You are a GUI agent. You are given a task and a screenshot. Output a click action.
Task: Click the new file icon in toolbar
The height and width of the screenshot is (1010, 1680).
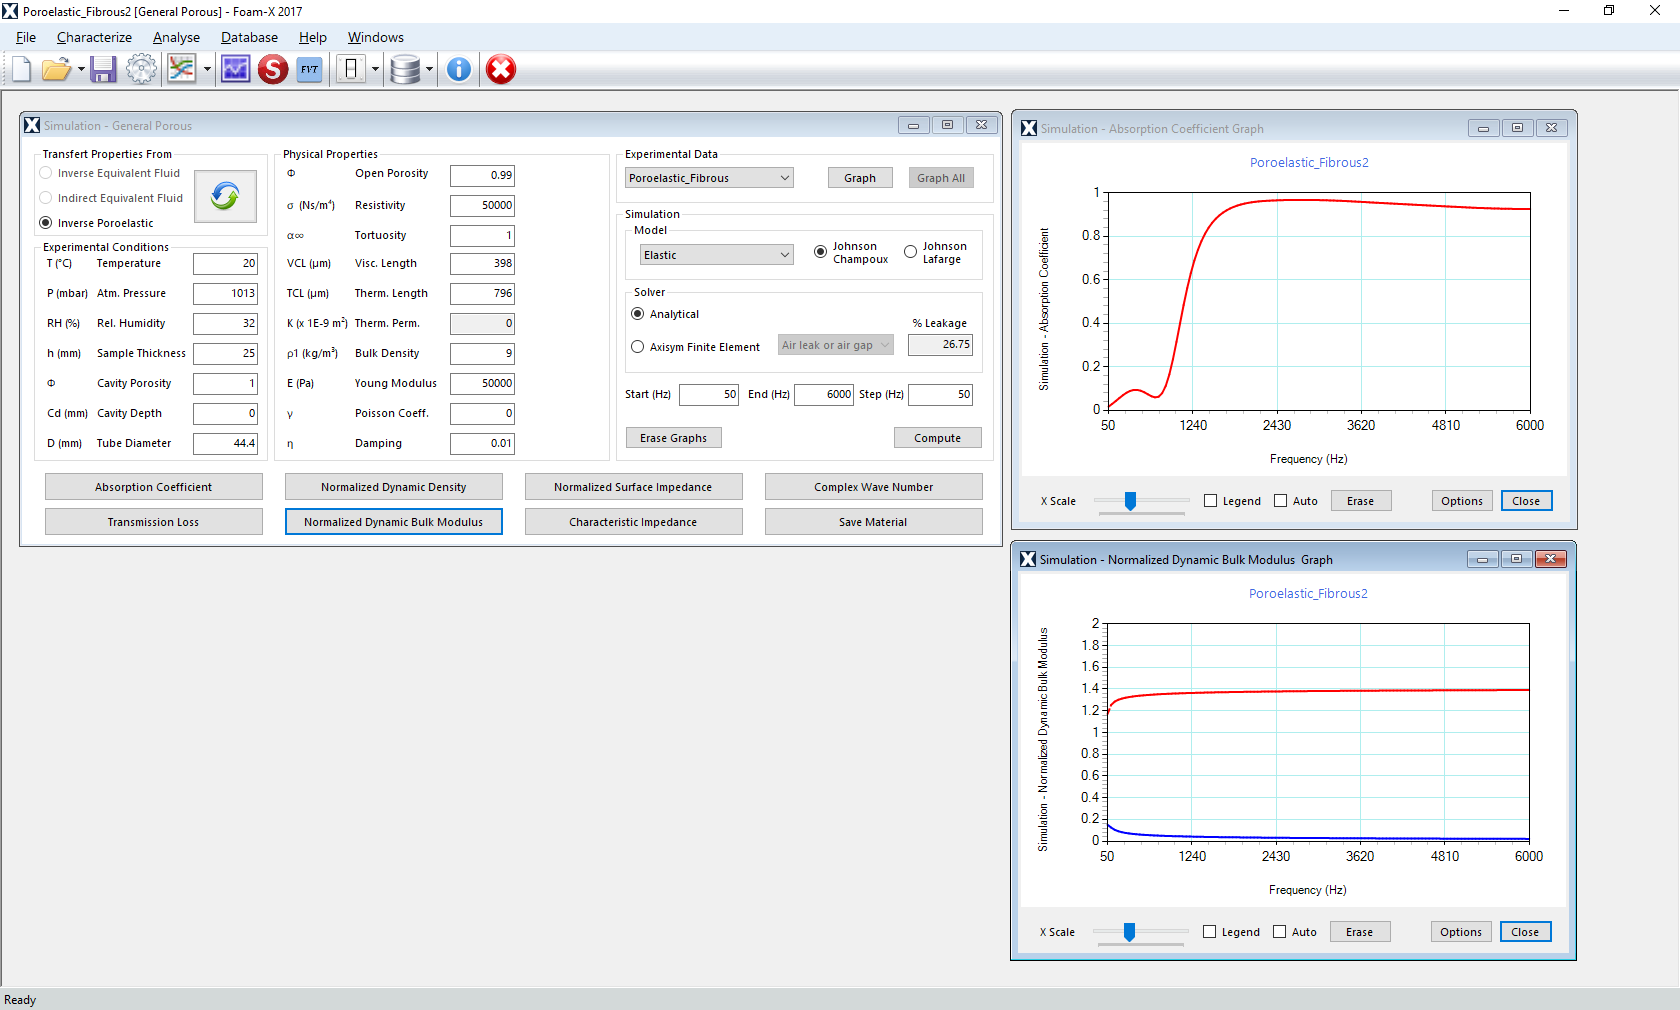click(x=21, y=70)
